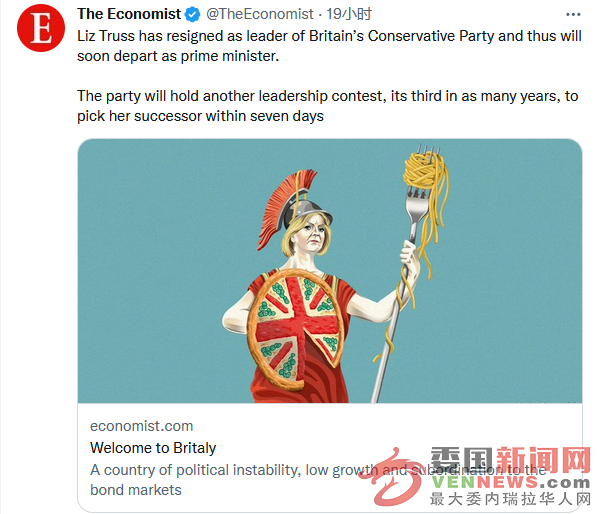Open The Economist red profile avatar

pos(41,28)
